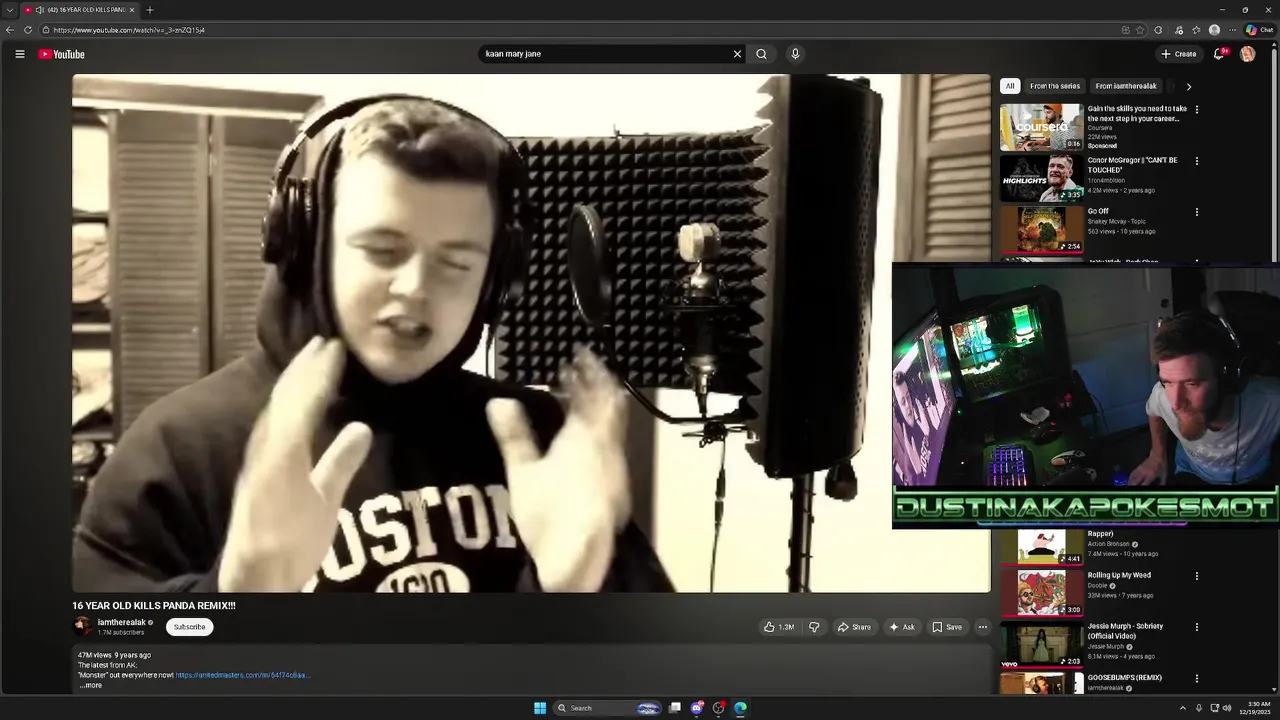Open the GOOSEBUMPS (REMIX) video title
This screenshot has height=720, width=1280.
coord(1125,677)
